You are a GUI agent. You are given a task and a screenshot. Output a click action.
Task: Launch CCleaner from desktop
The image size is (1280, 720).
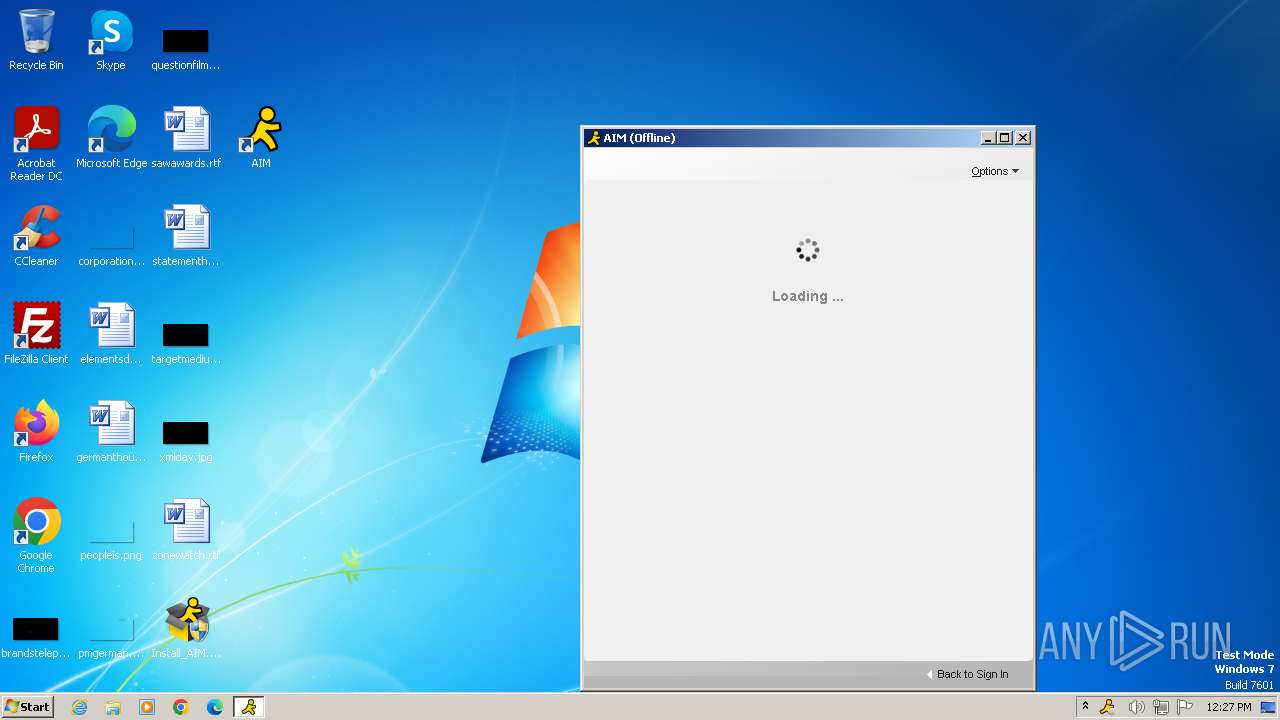[x=36, y=236]
